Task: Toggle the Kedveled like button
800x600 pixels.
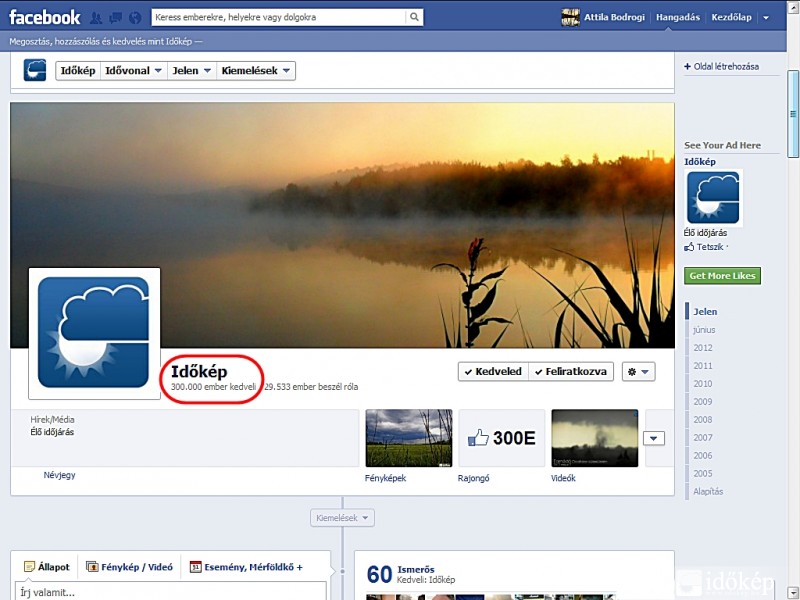Action: click(x=493, y=372)
